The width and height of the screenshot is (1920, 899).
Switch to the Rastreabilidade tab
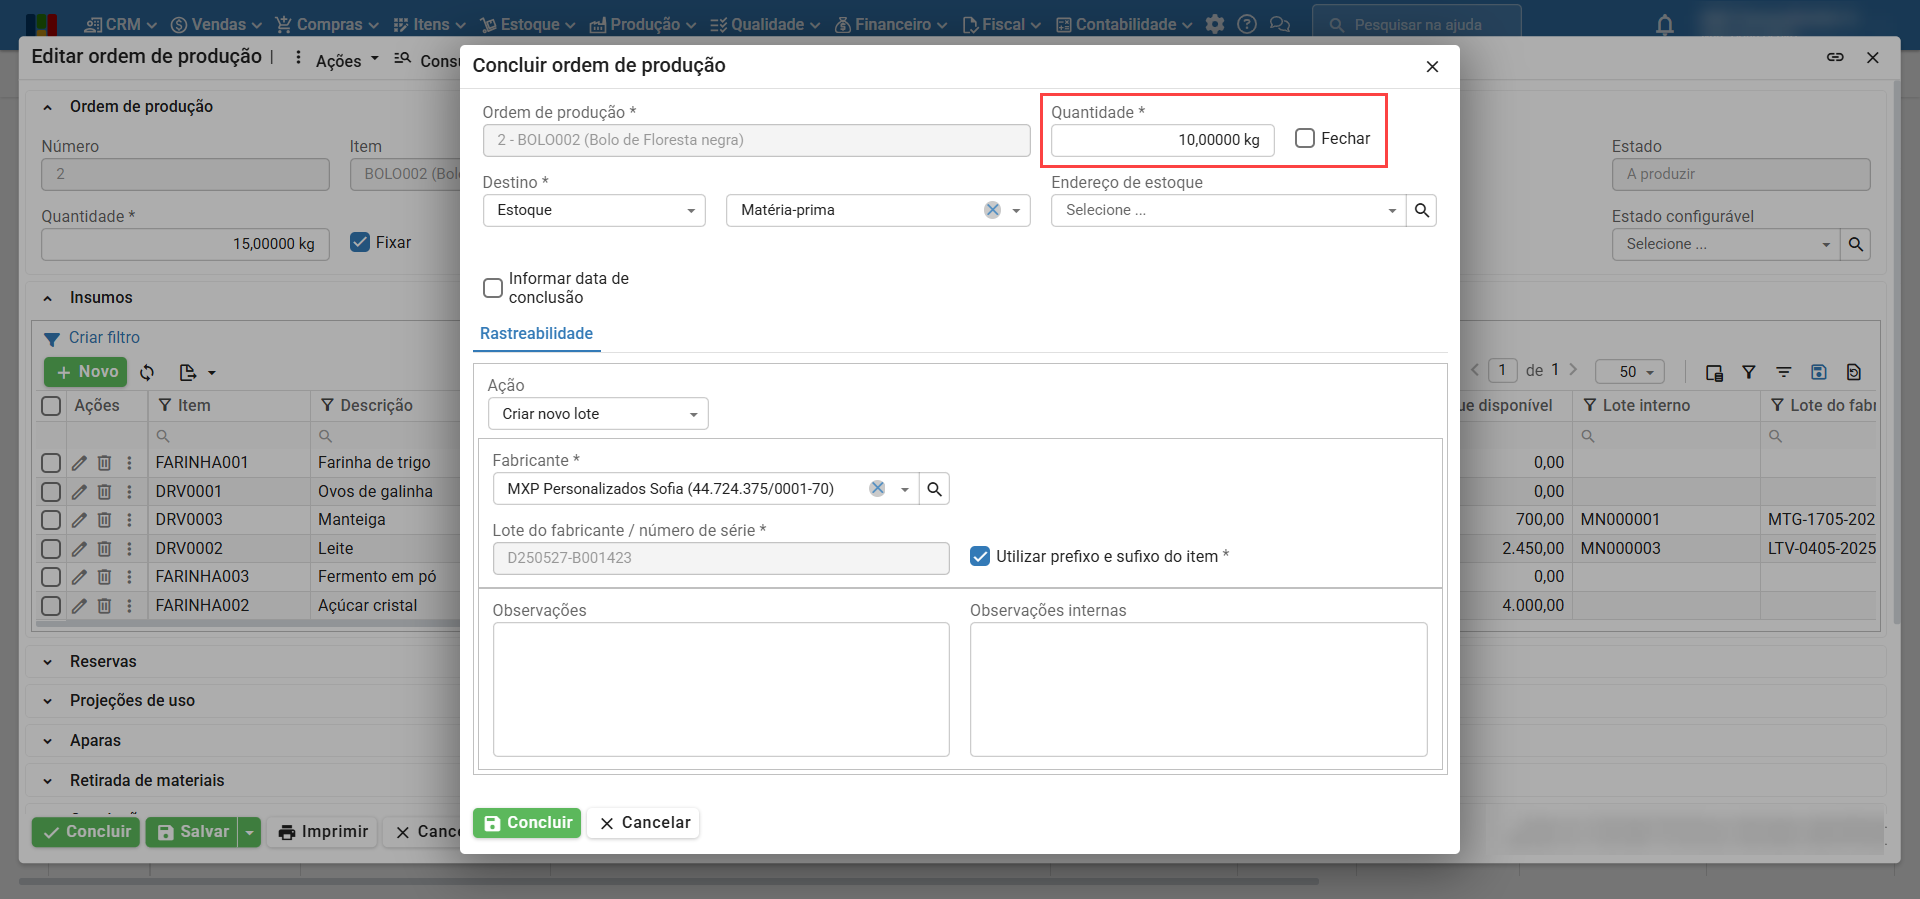click(536, 334)
